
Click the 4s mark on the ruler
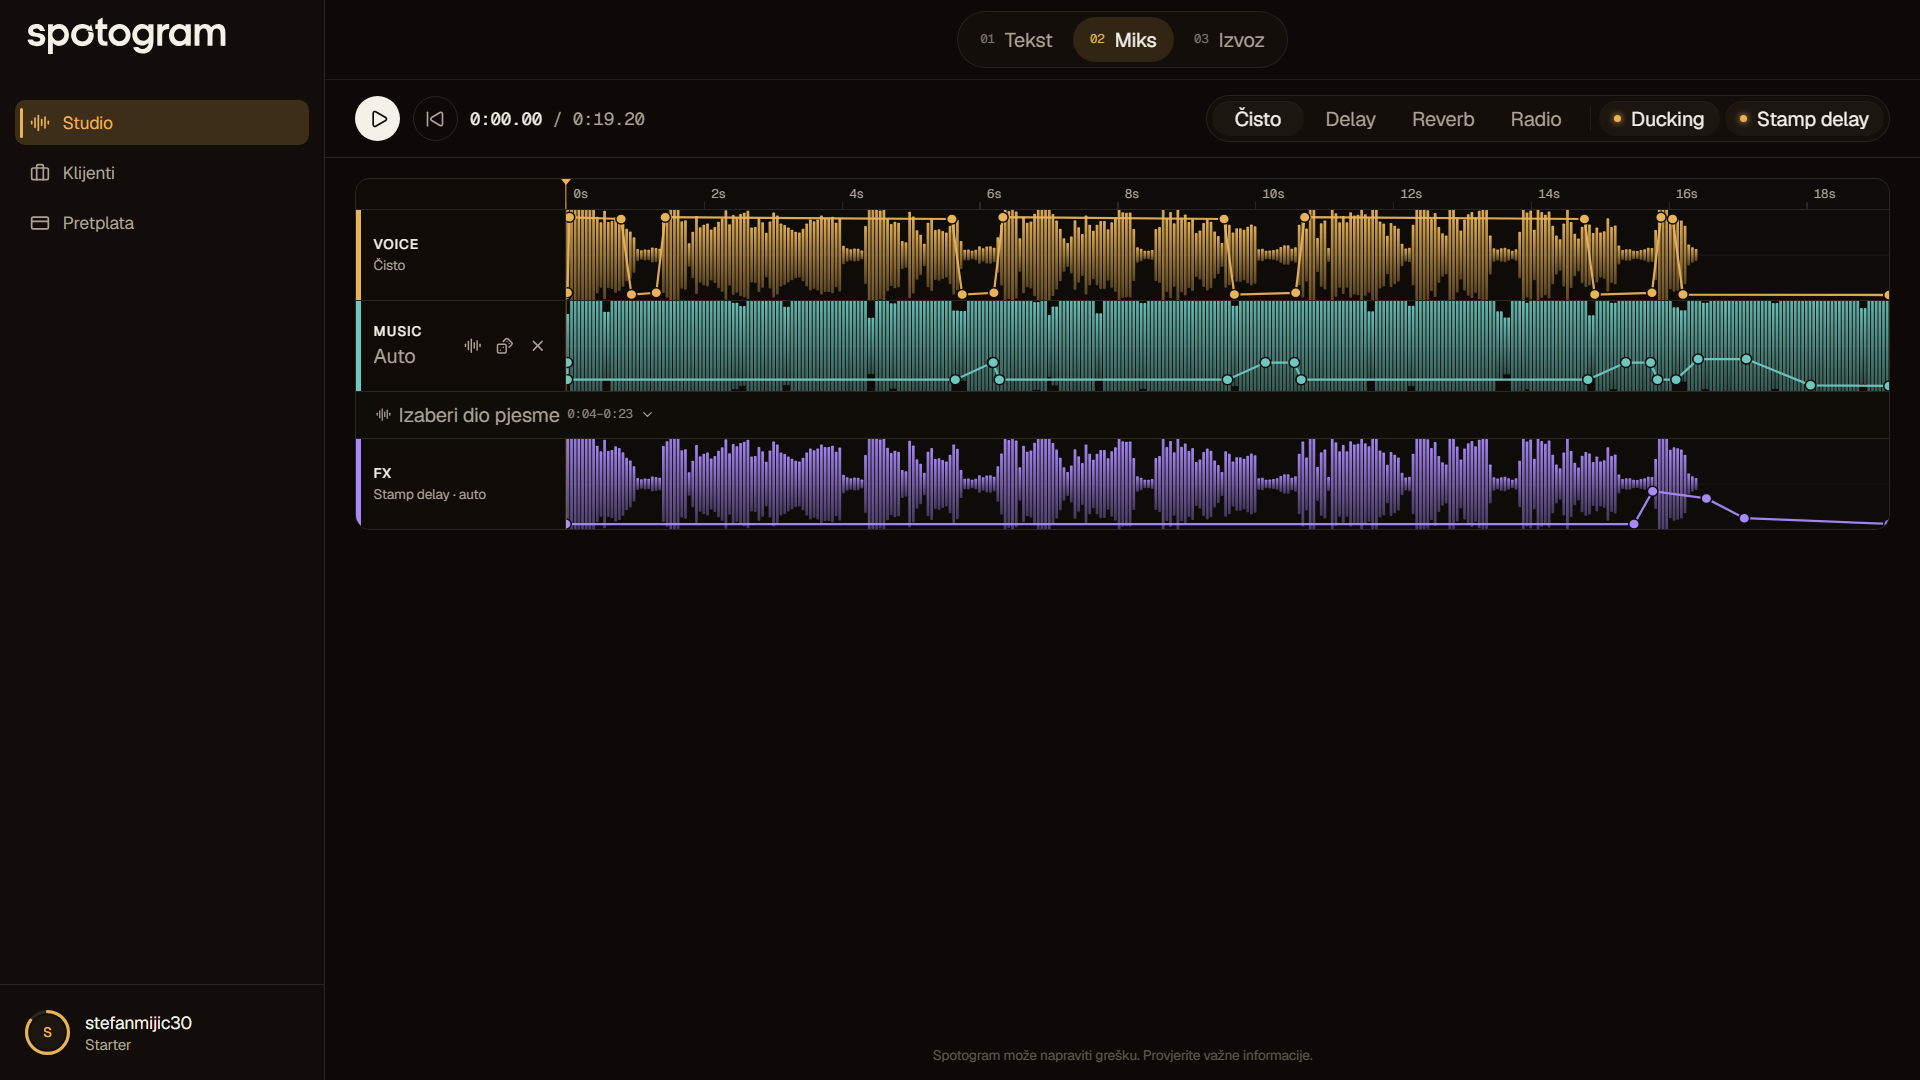tap(856, 194)
